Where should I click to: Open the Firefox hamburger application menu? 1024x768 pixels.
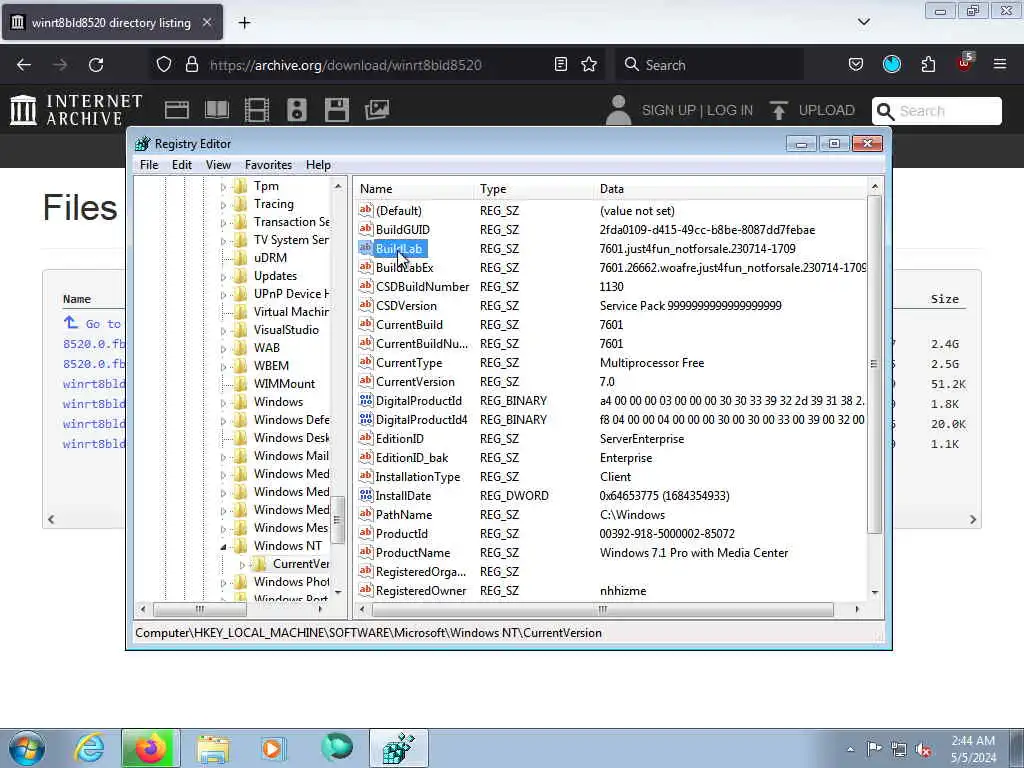point(1000,65)
